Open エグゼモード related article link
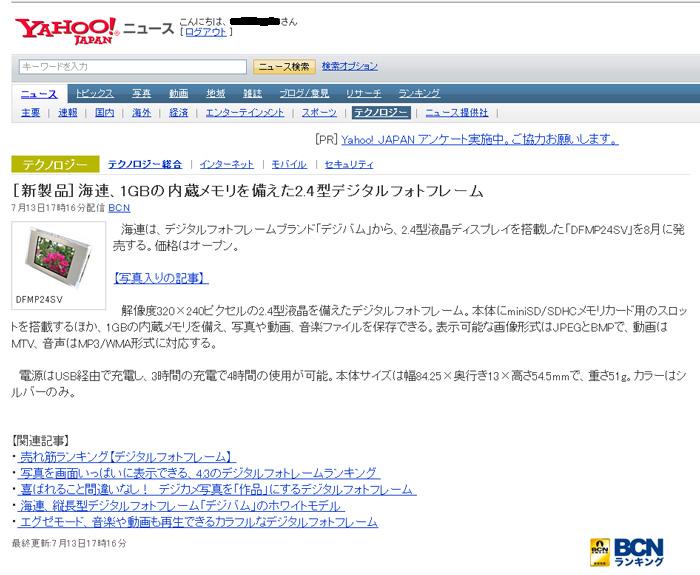The image size is (700, 575). coord(199,522)
